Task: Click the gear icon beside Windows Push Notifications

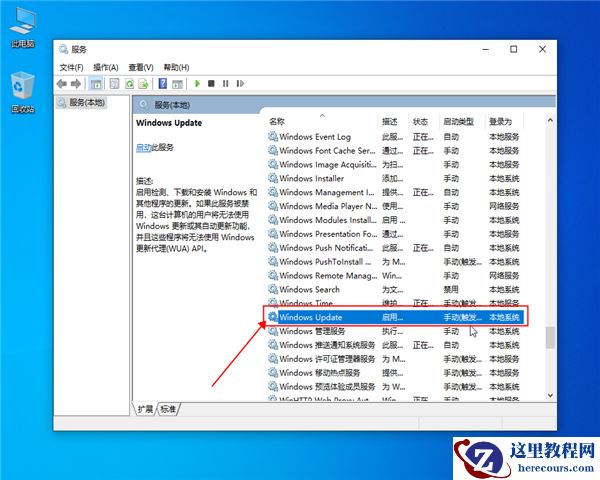Action: [x=273, y=248]
